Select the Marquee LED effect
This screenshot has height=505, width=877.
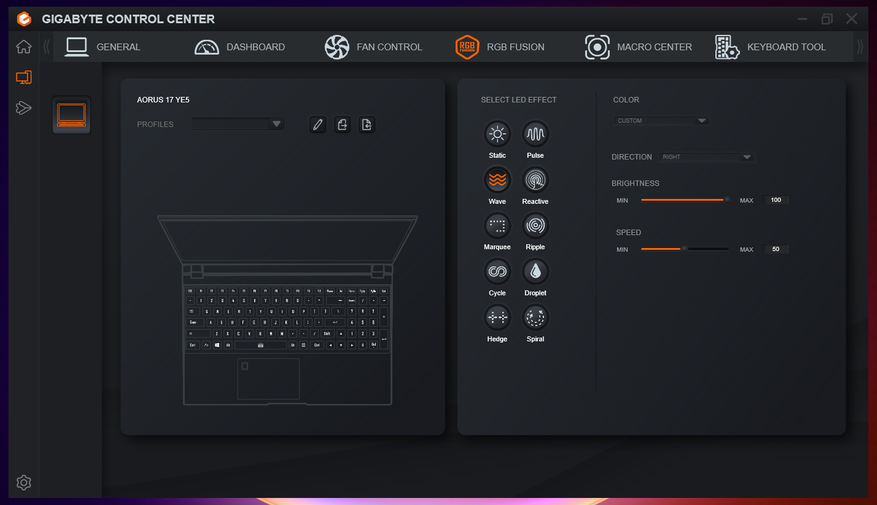[497, 226]
